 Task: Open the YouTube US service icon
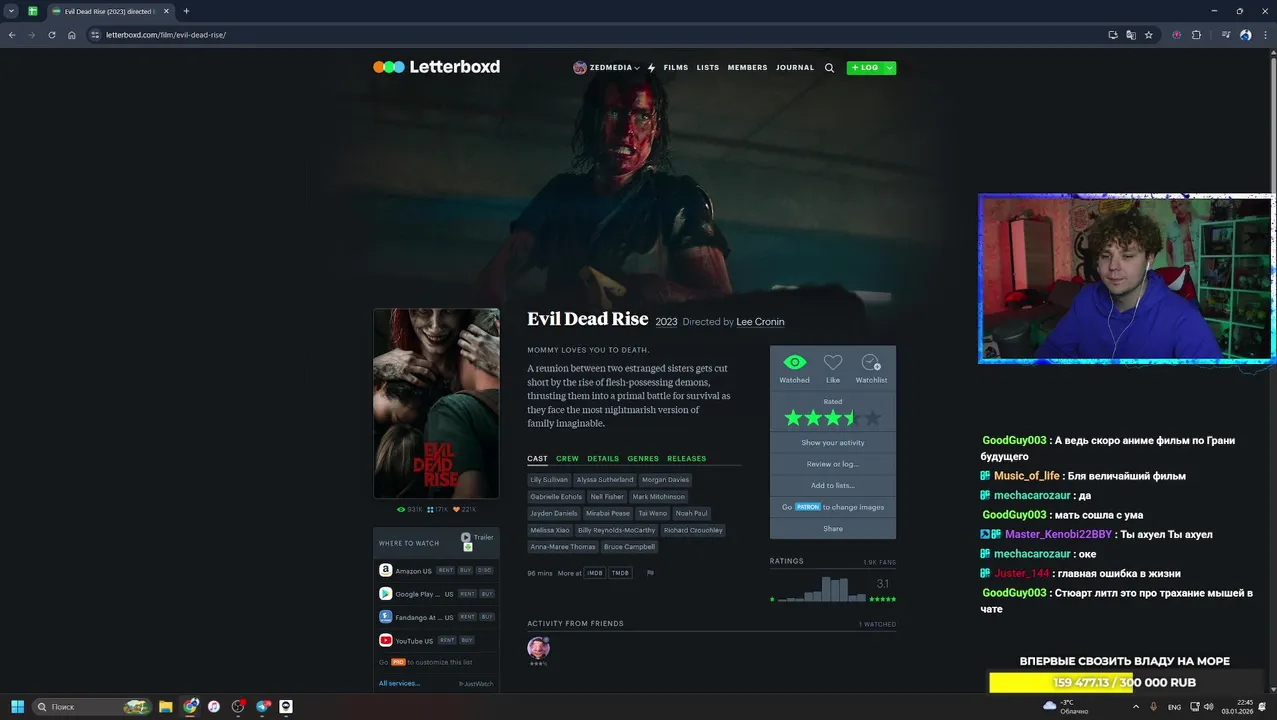click(x=385, y=640)
